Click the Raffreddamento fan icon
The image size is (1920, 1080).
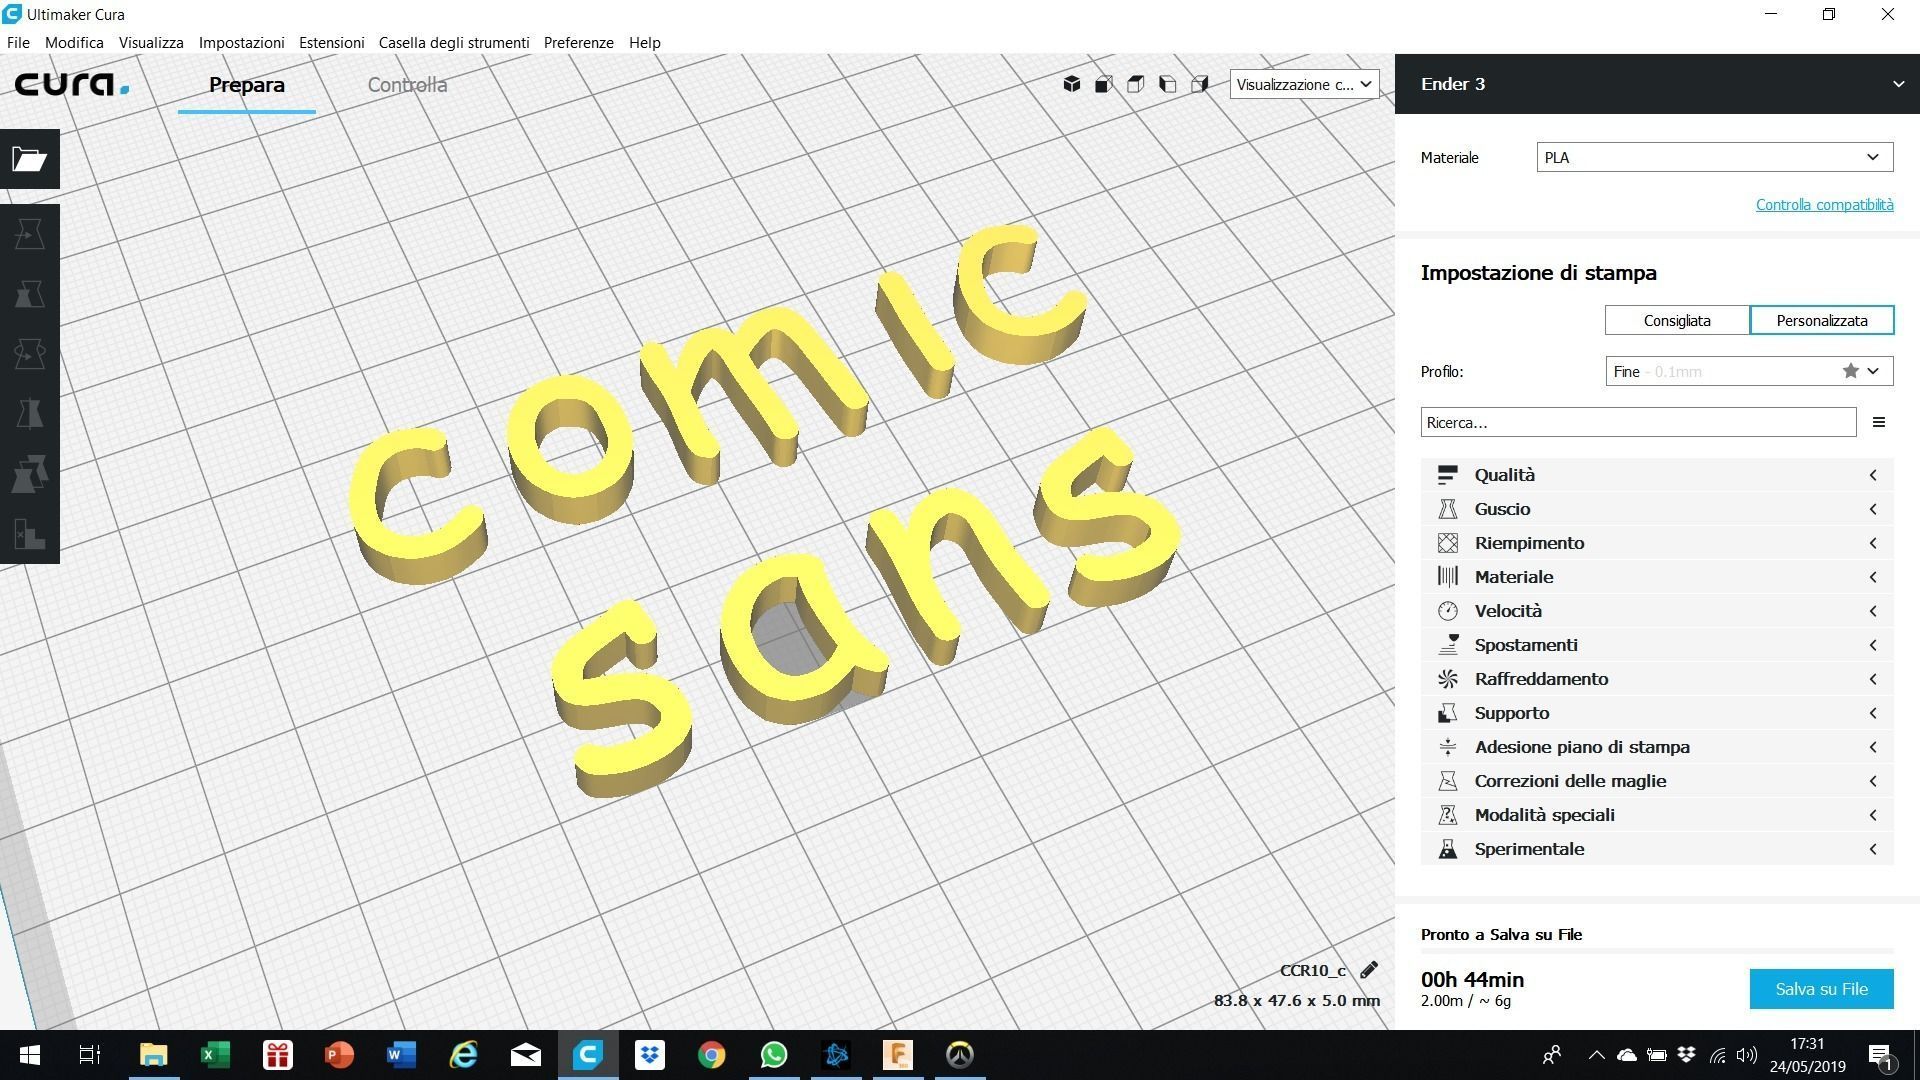click(x=1447, y=679)
